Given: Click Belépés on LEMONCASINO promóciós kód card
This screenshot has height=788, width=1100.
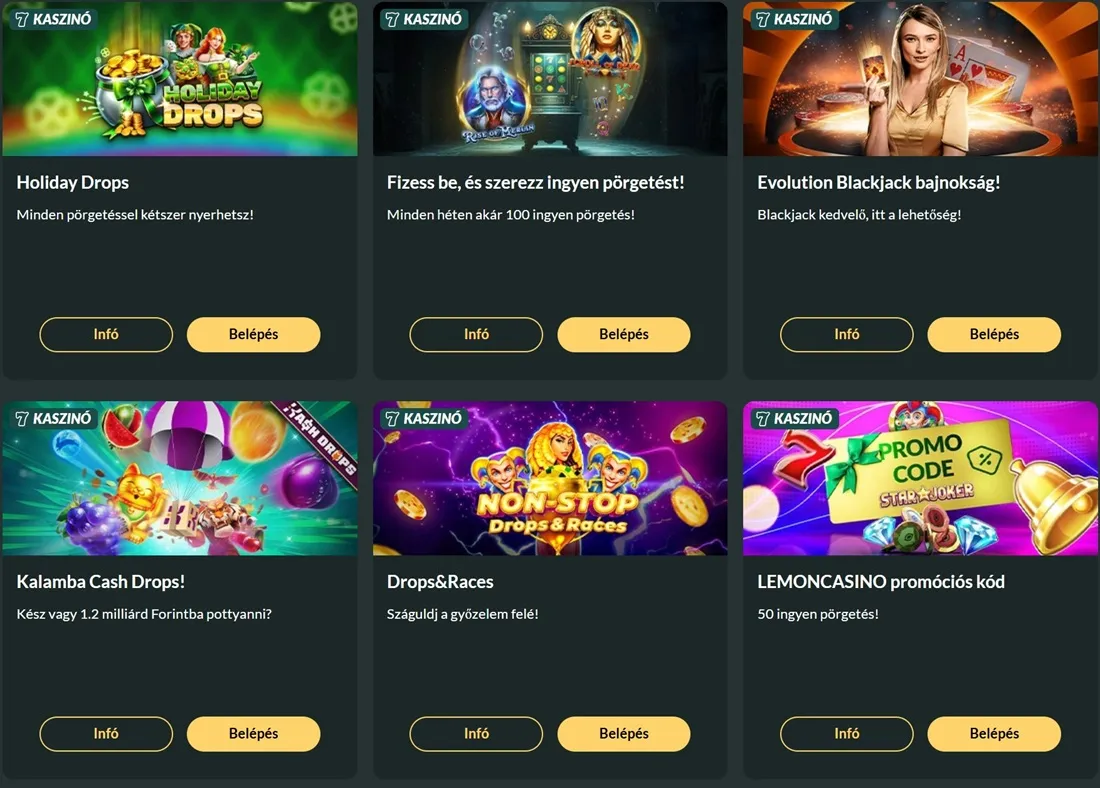Looking at the screenshot, I should click(x=994, y=733).
